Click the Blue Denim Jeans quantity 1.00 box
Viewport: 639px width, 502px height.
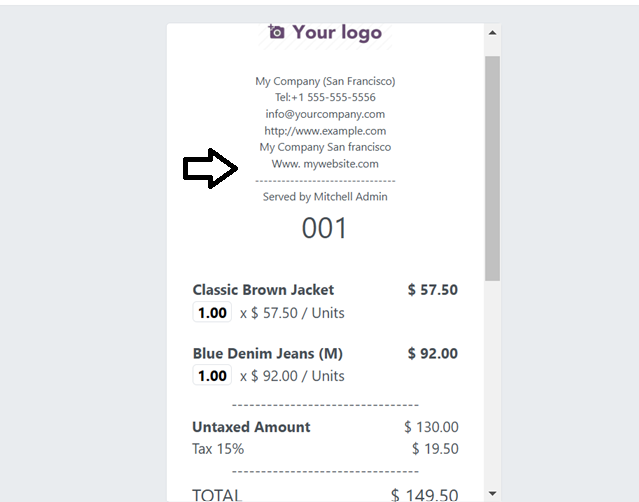[212, 376]
